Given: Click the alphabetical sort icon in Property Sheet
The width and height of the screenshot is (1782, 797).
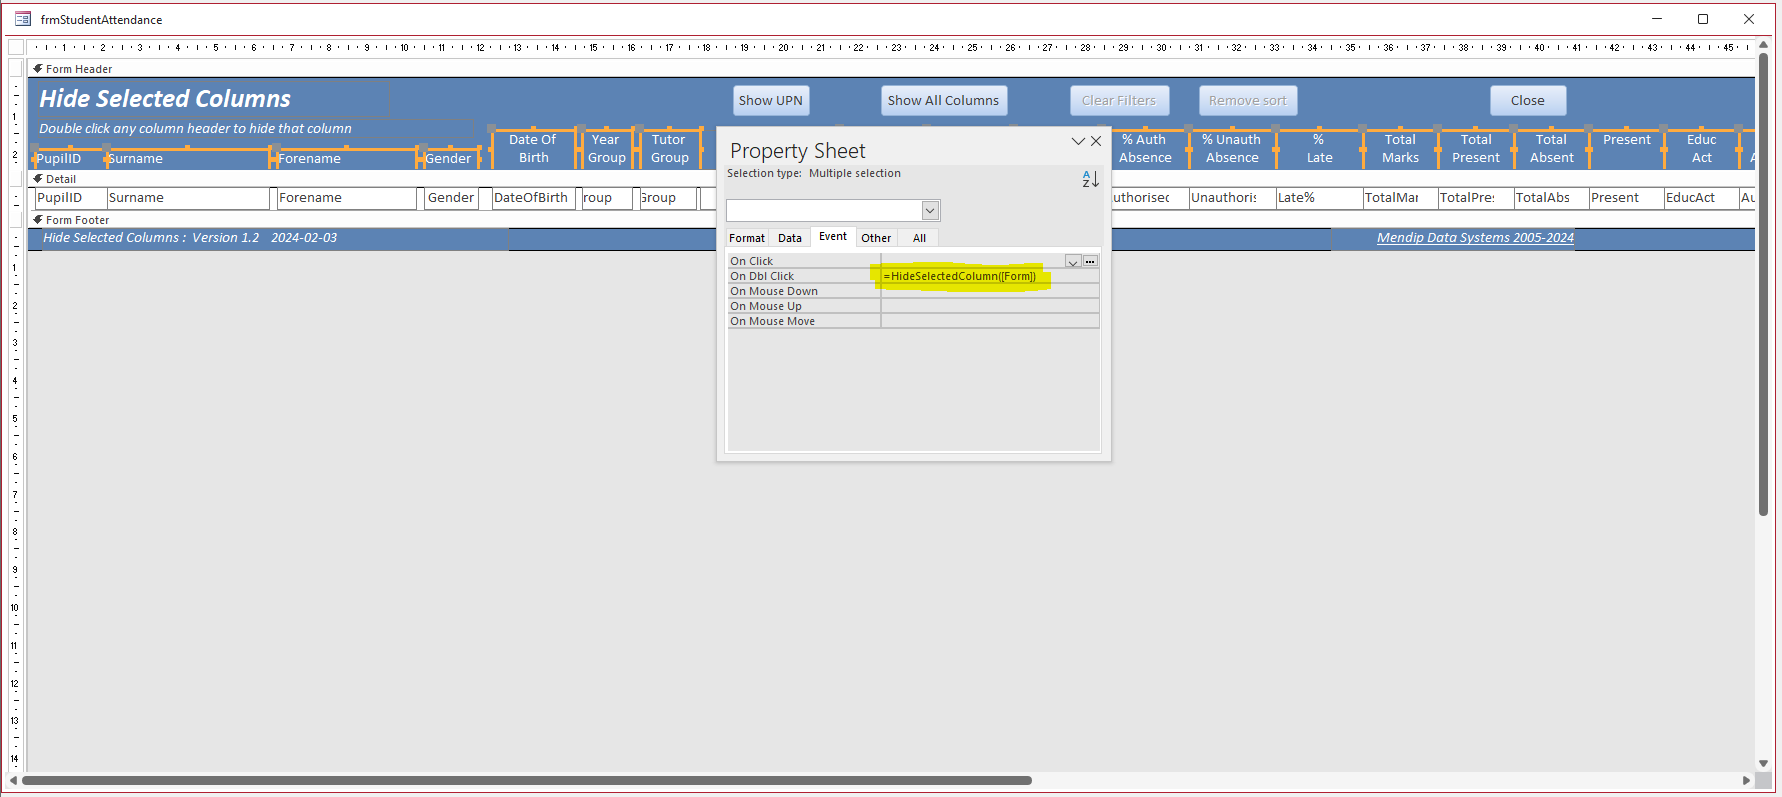Looking at the screenshot, I should click(1090, 179).
